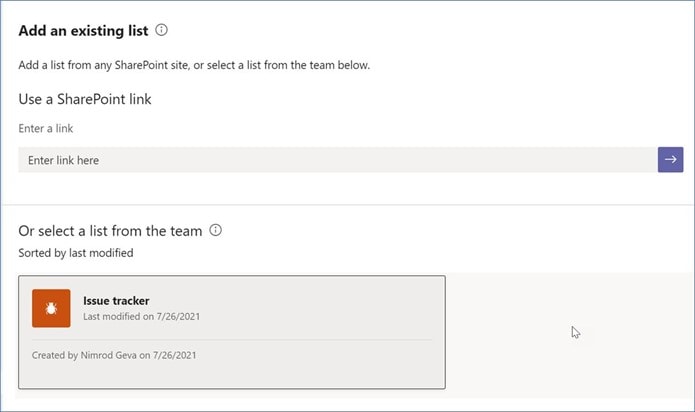Click the section divider below link field

348,204
